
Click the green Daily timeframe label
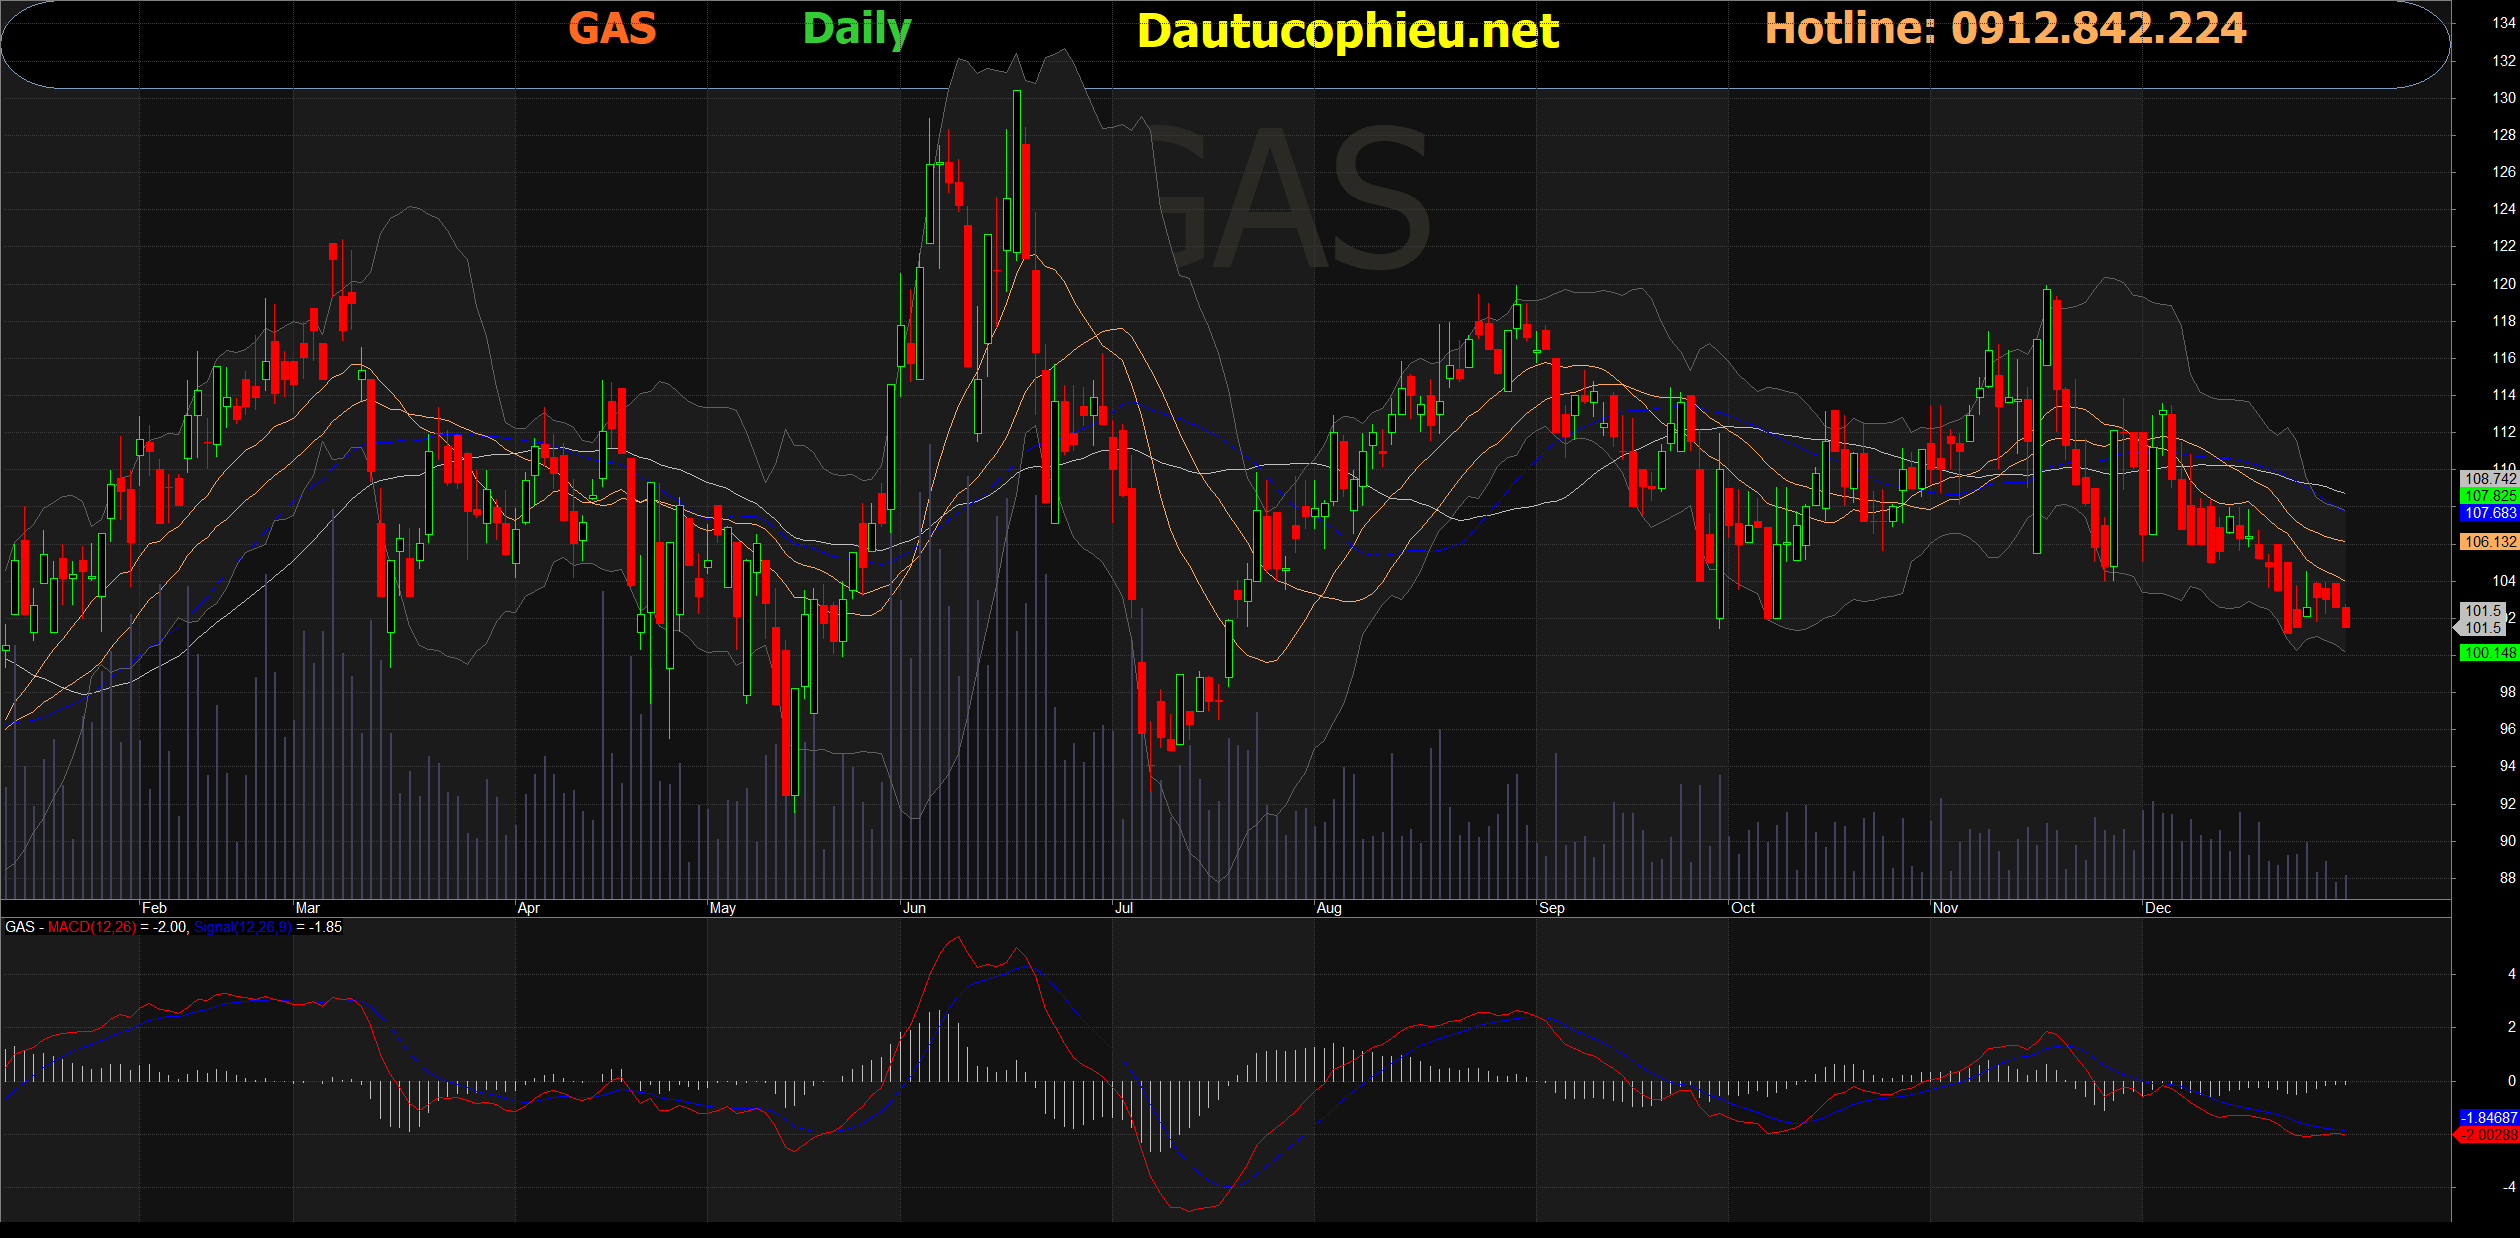857,29
